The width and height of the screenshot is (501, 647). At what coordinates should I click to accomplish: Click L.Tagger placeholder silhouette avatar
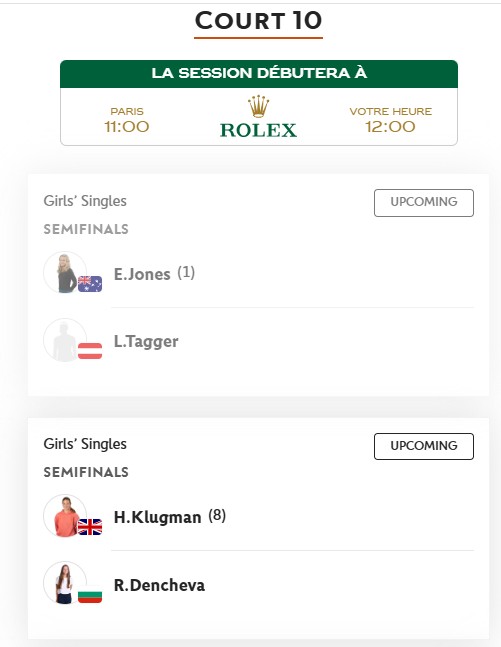click(65, 340)
